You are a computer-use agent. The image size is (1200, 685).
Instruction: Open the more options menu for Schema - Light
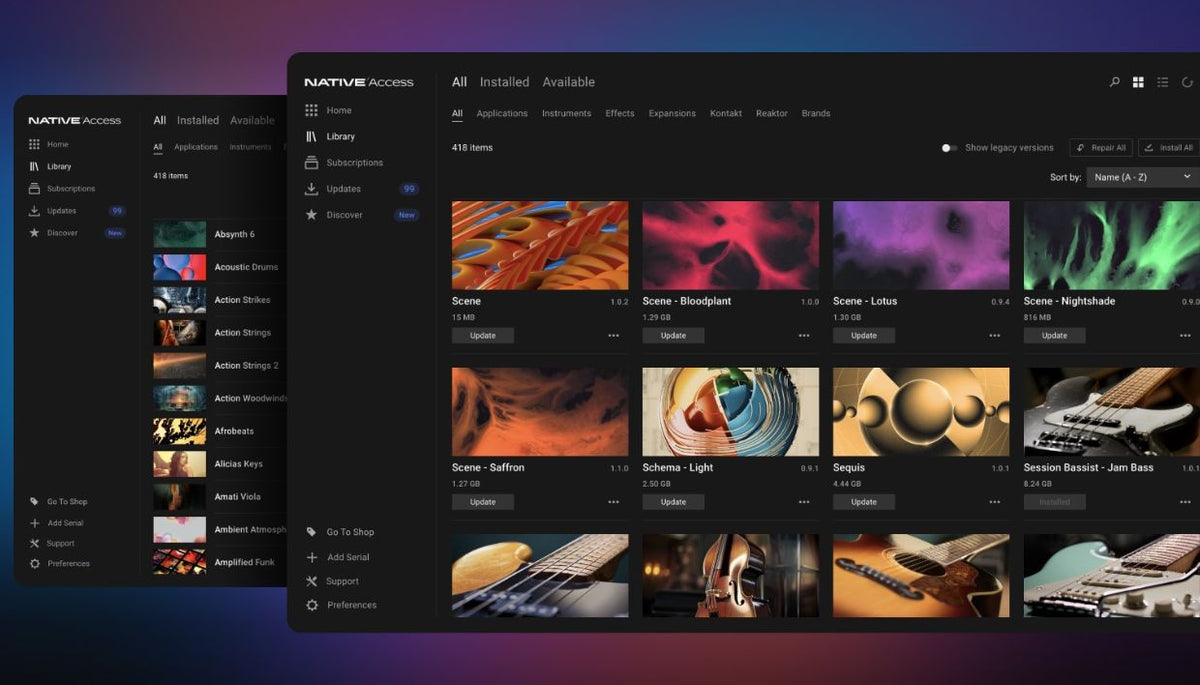pos(804,502)
